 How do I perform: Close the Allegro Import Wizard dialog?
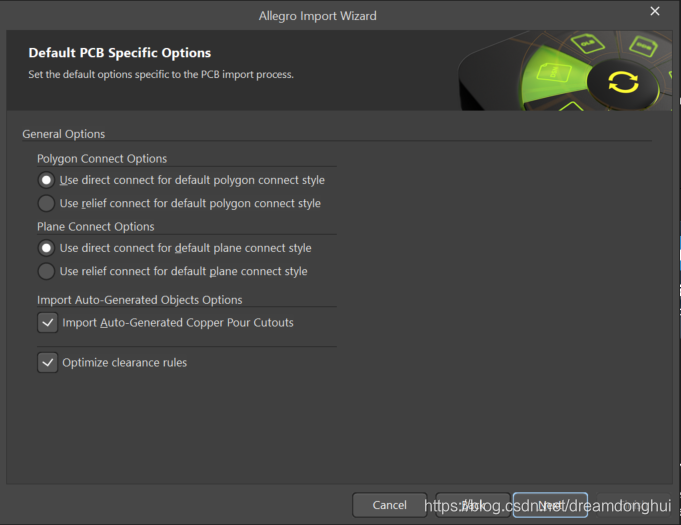coord(655,11)
